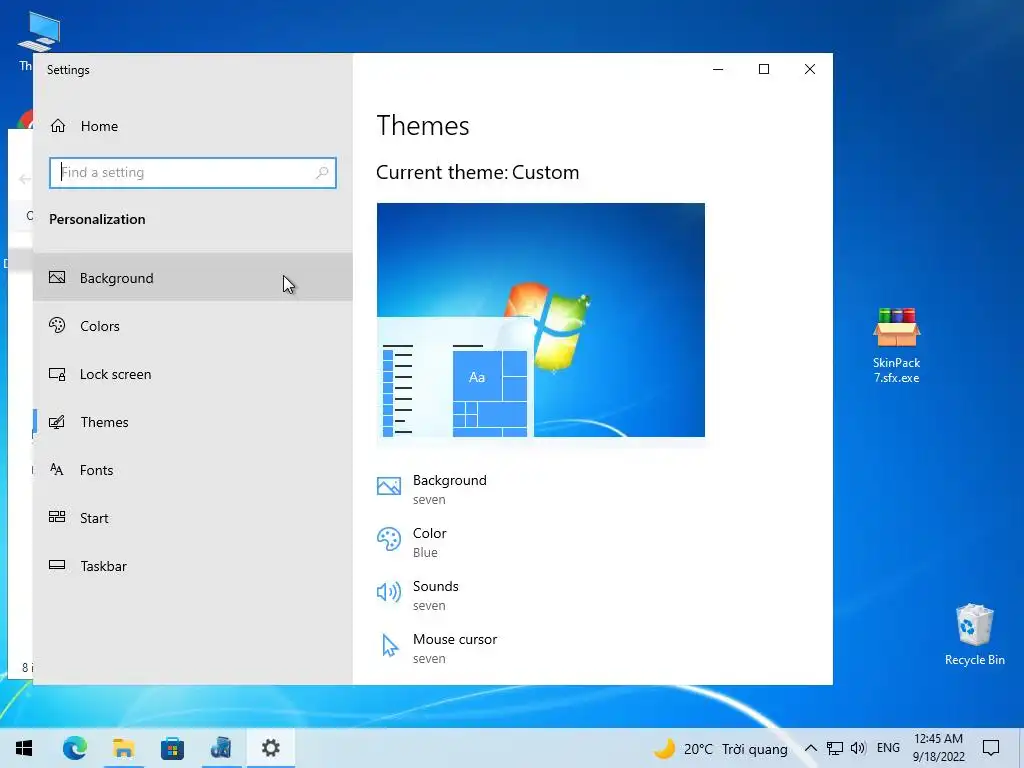Open Taskbar settings in sidebar

point(193,566)
